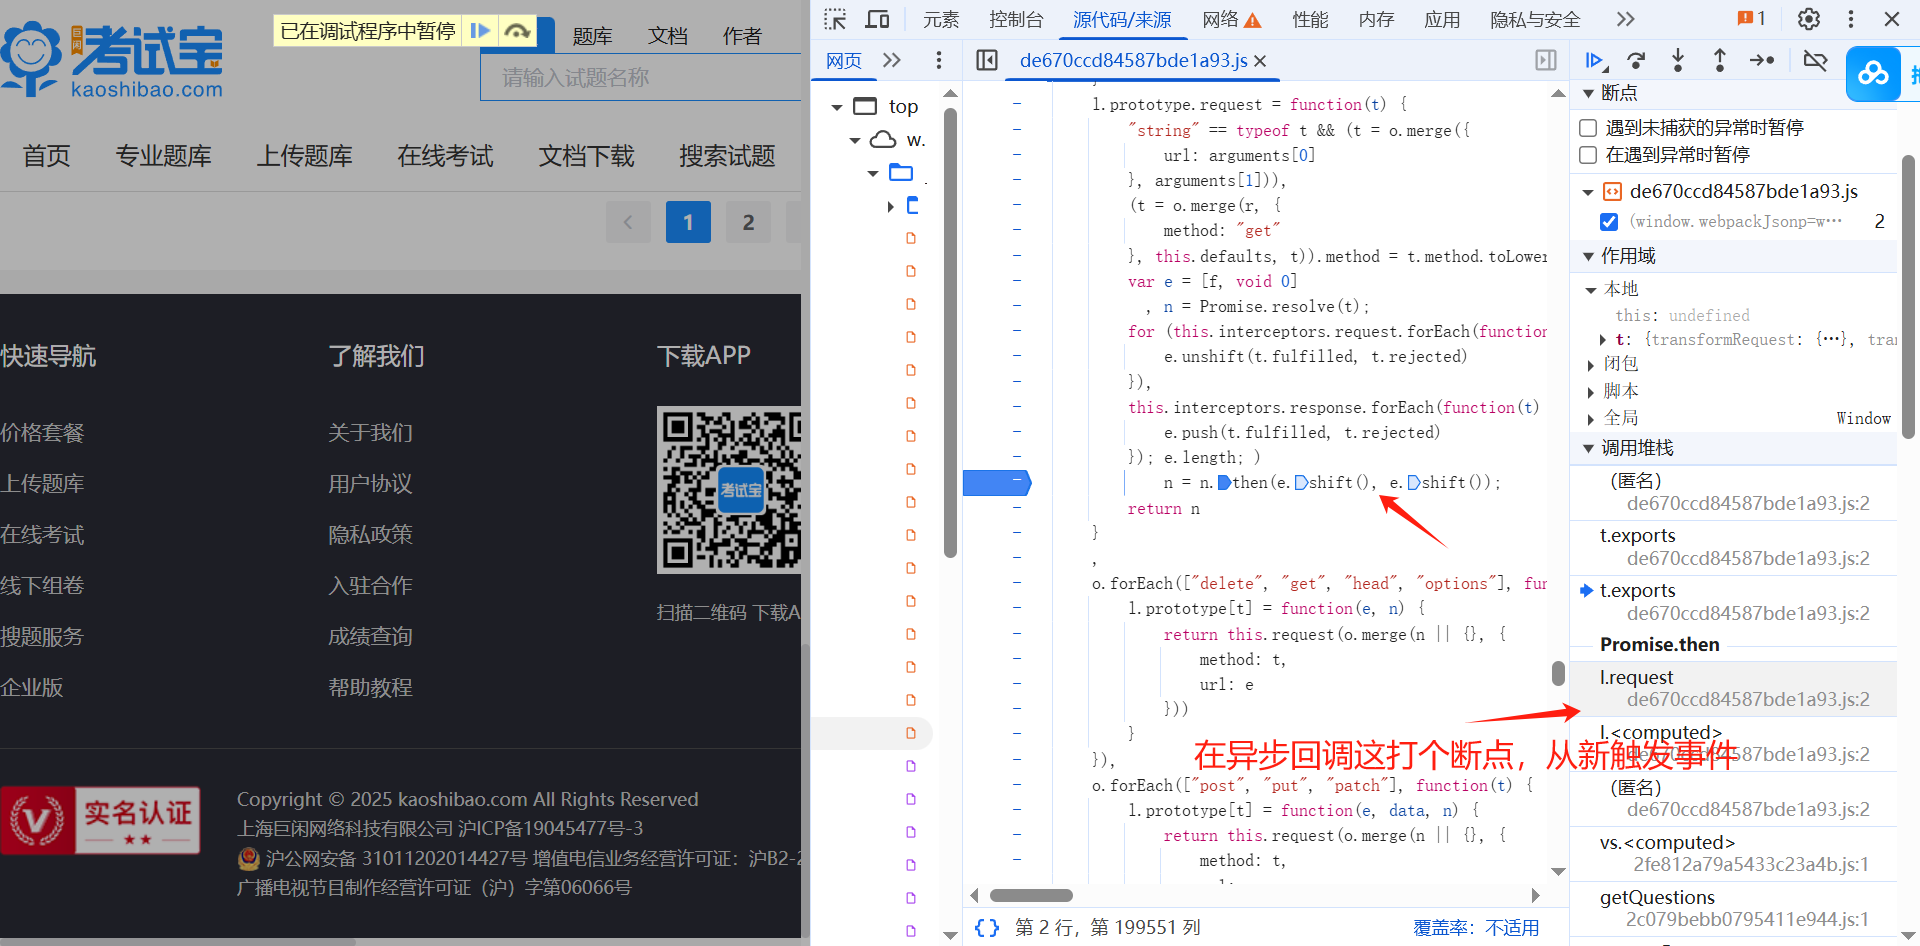Step over next call in paused overlay
The width and height of the screenshot is (1920, 946).
[517, 31]
